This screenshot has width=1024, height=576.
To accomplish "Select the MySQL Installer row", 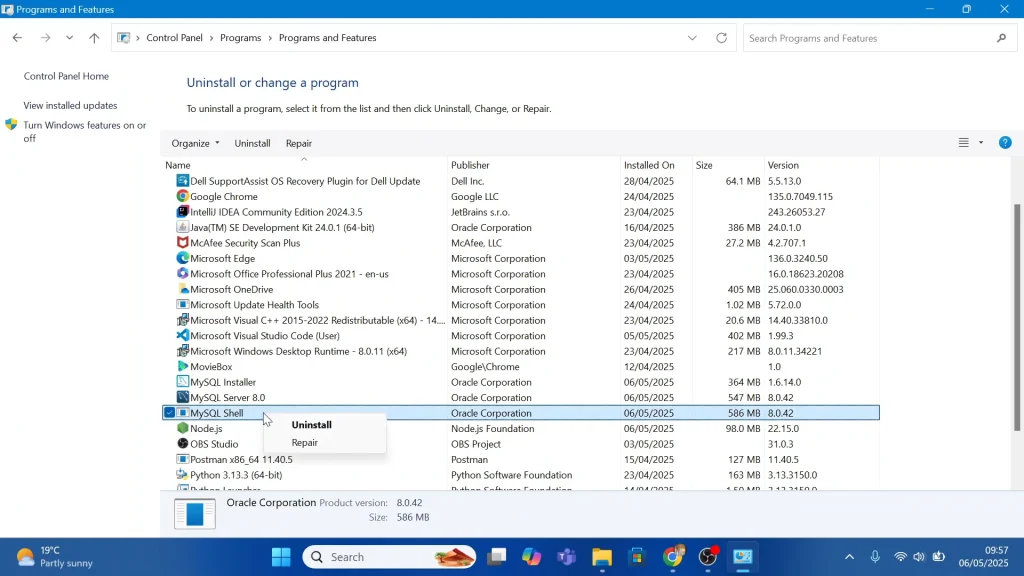I will click(520, 382).
